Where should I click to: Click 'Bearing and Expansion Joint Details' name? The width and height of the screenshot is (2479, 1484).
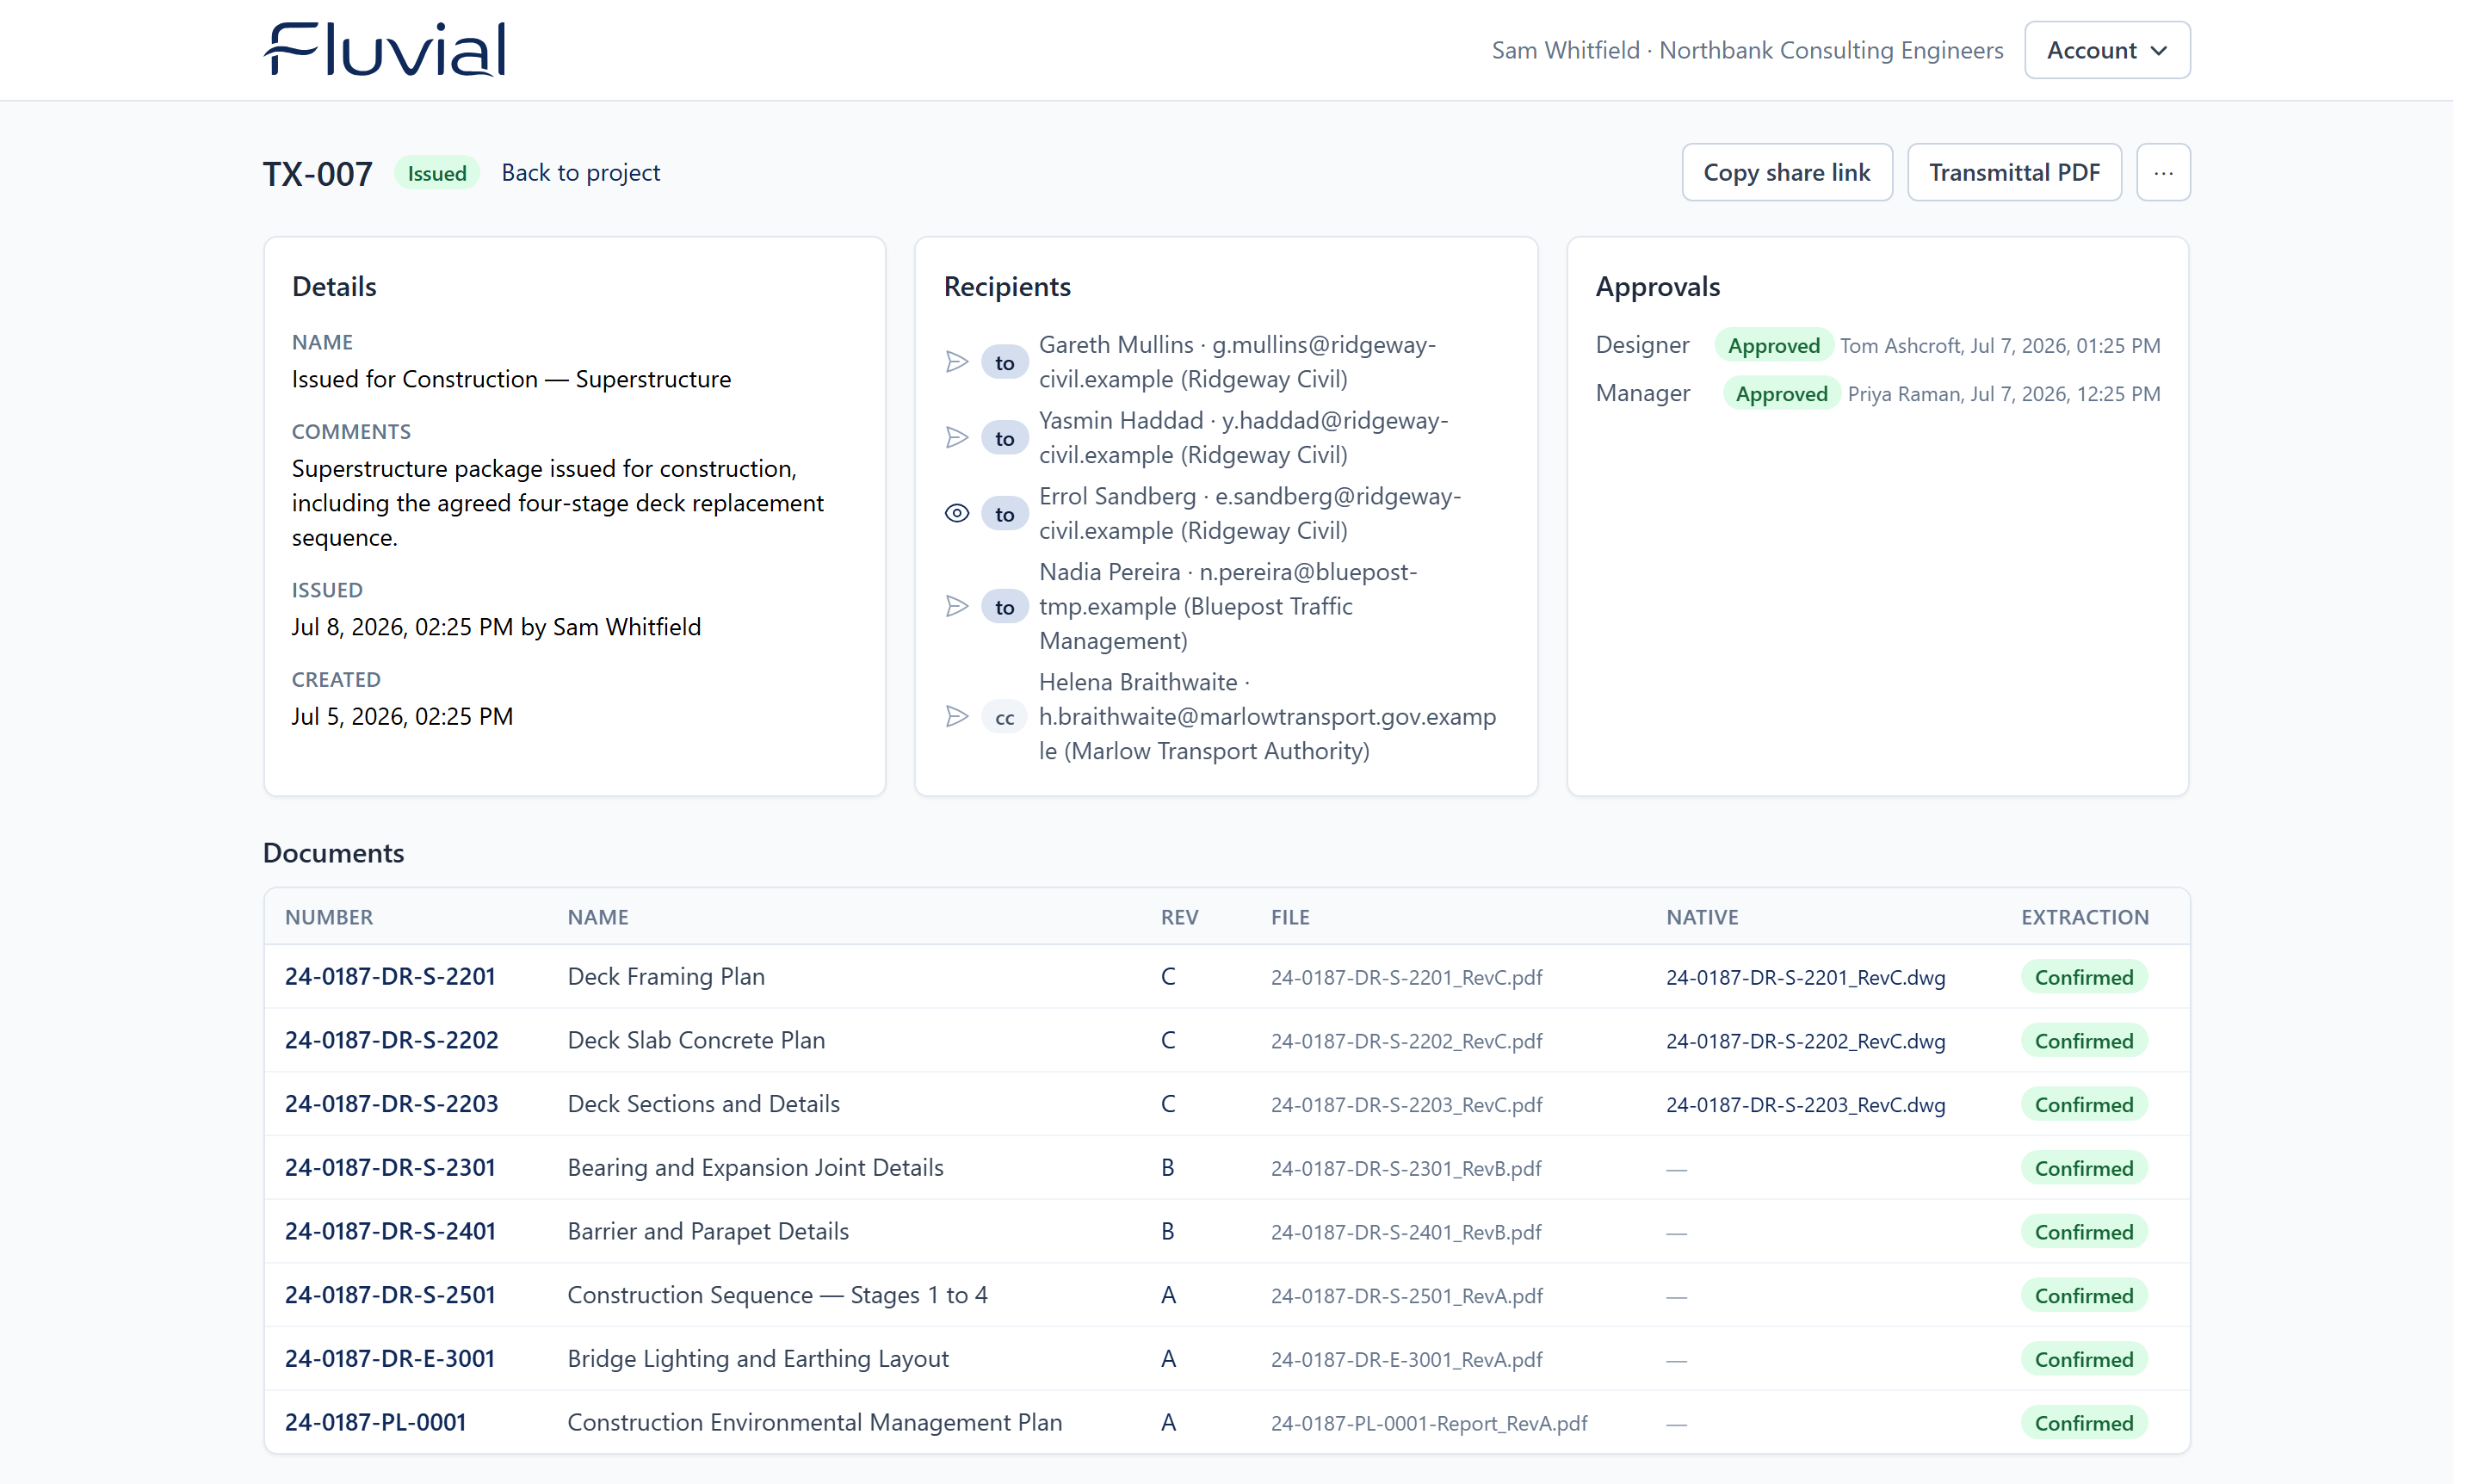point(756,1168)
